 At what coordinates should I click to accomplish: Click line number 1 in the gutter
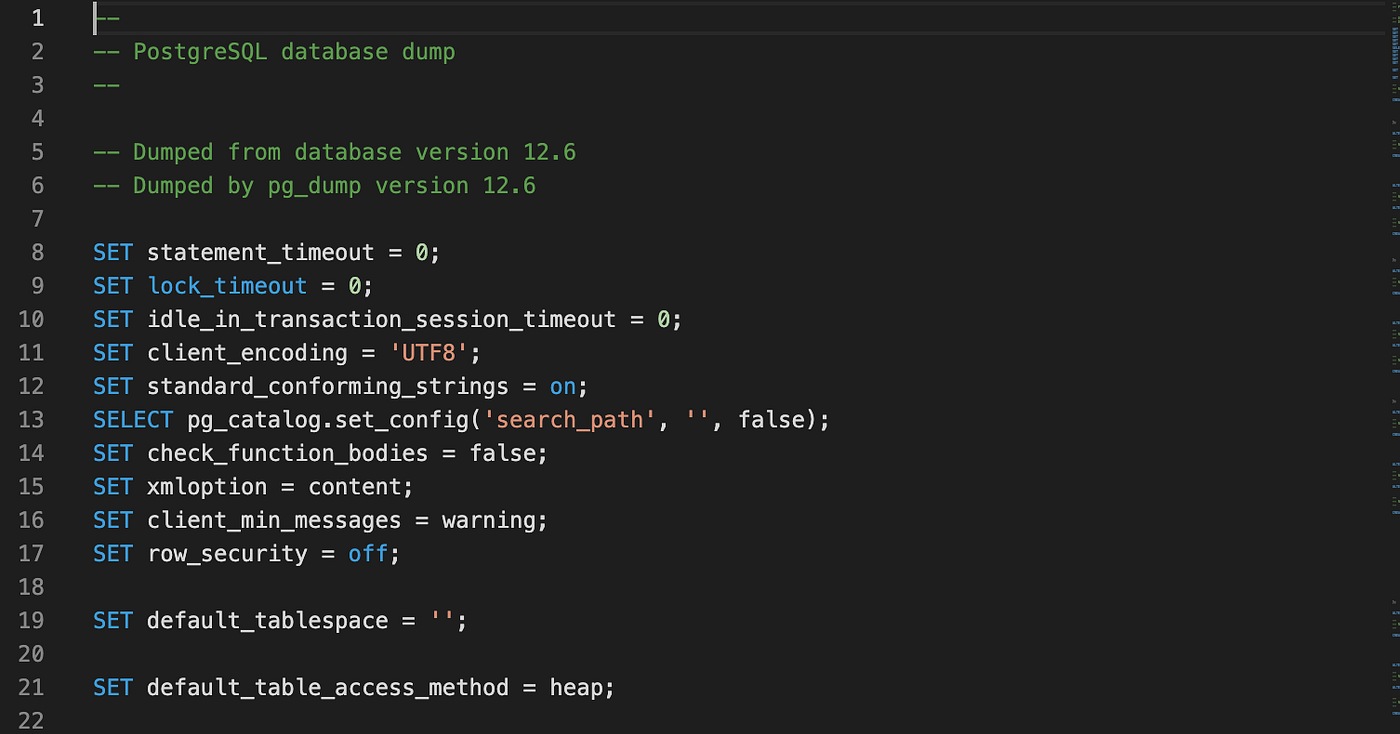[37, 17]
